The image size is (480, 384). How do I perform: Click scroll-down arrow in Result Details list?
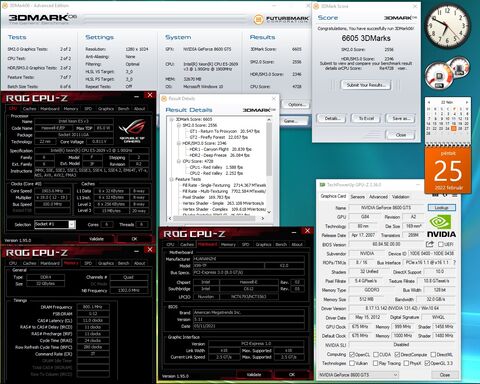tap(269, 212)
